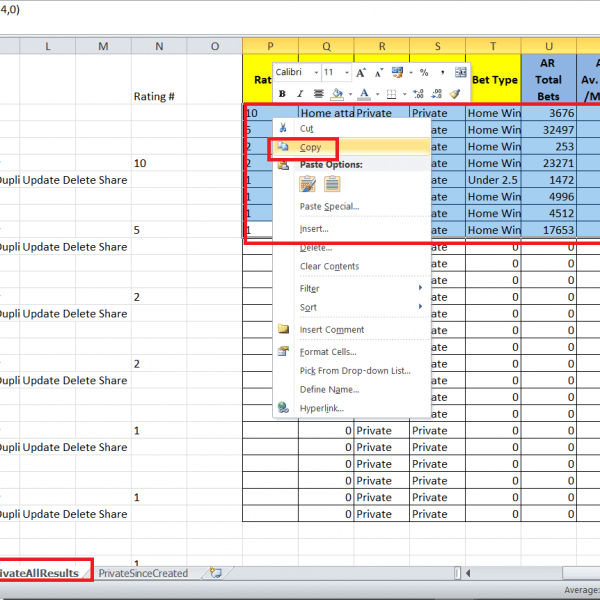This screenshot has width=600, height=600.
Task: Click the Format Painter brush icon
Action: pos(455,93)
